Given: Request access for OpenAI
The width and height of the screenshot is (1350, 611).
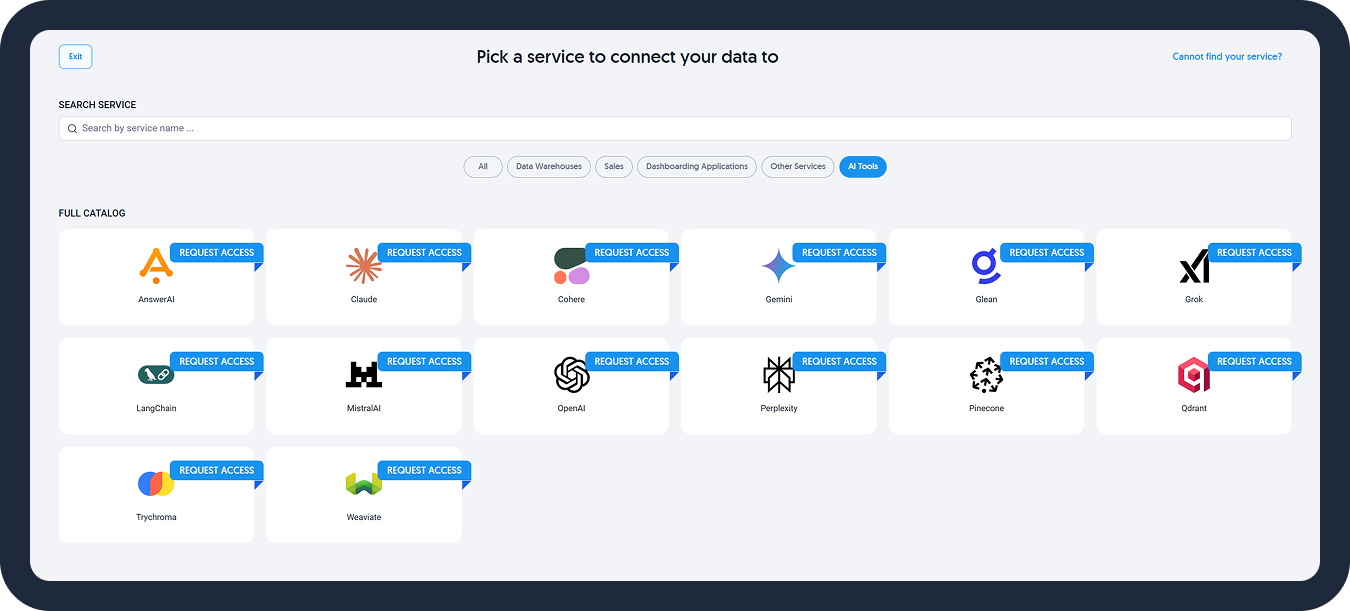Looking at the screenshot, I should pyautogui.click(x=632, y=362).
